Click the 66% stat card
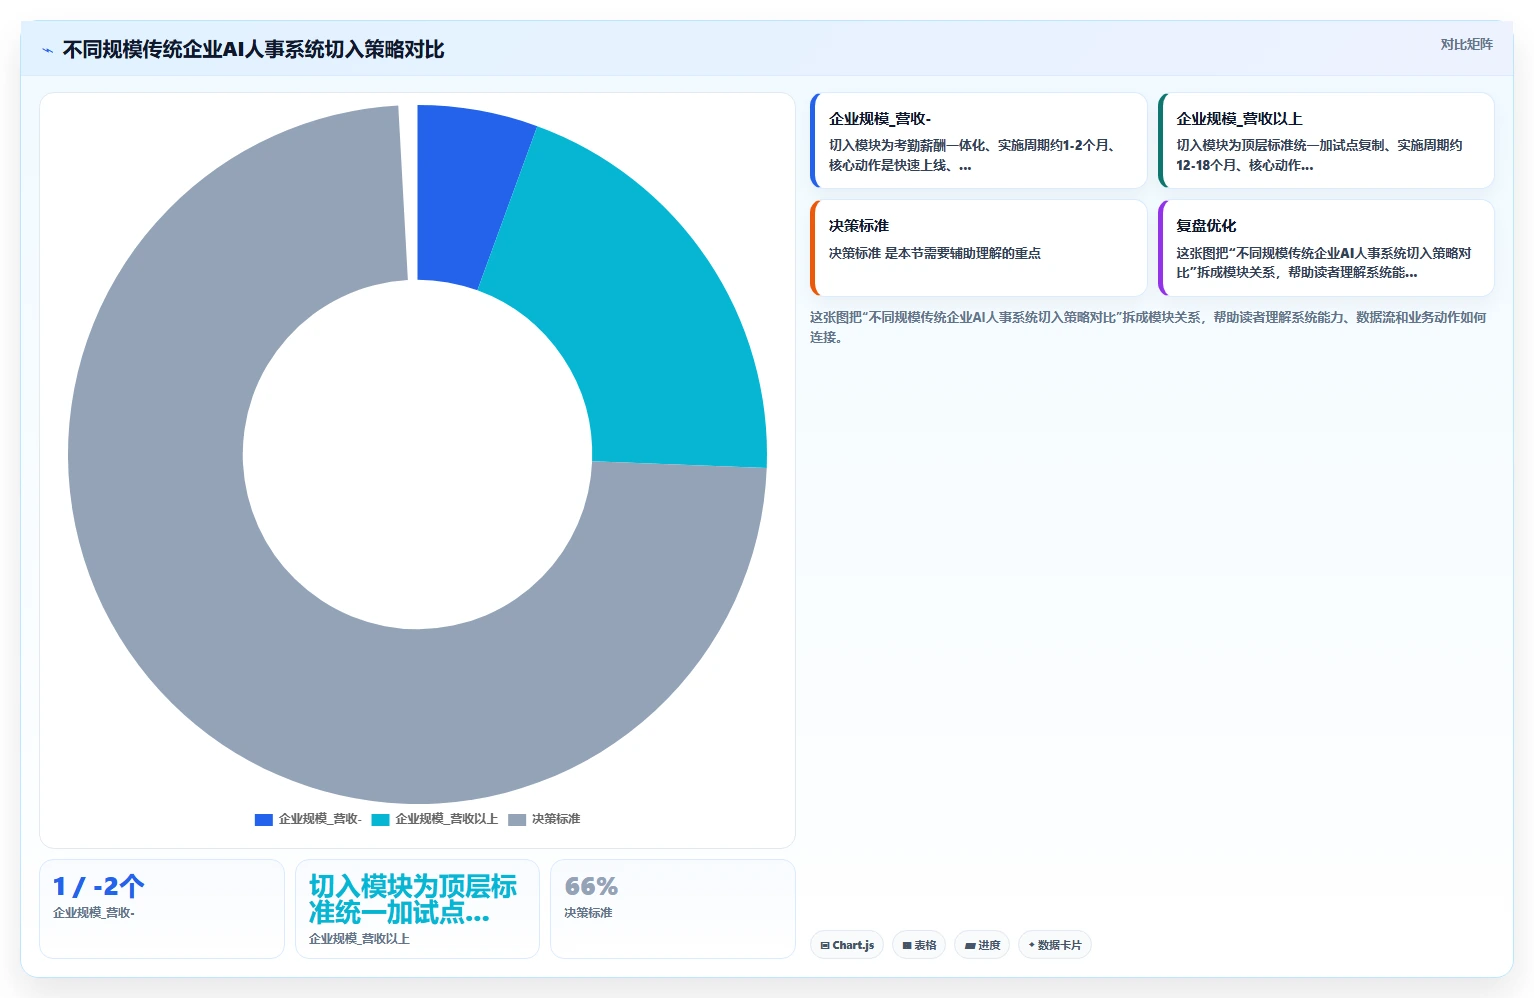The image size is (1534, 998). click(x=673, y=909)
